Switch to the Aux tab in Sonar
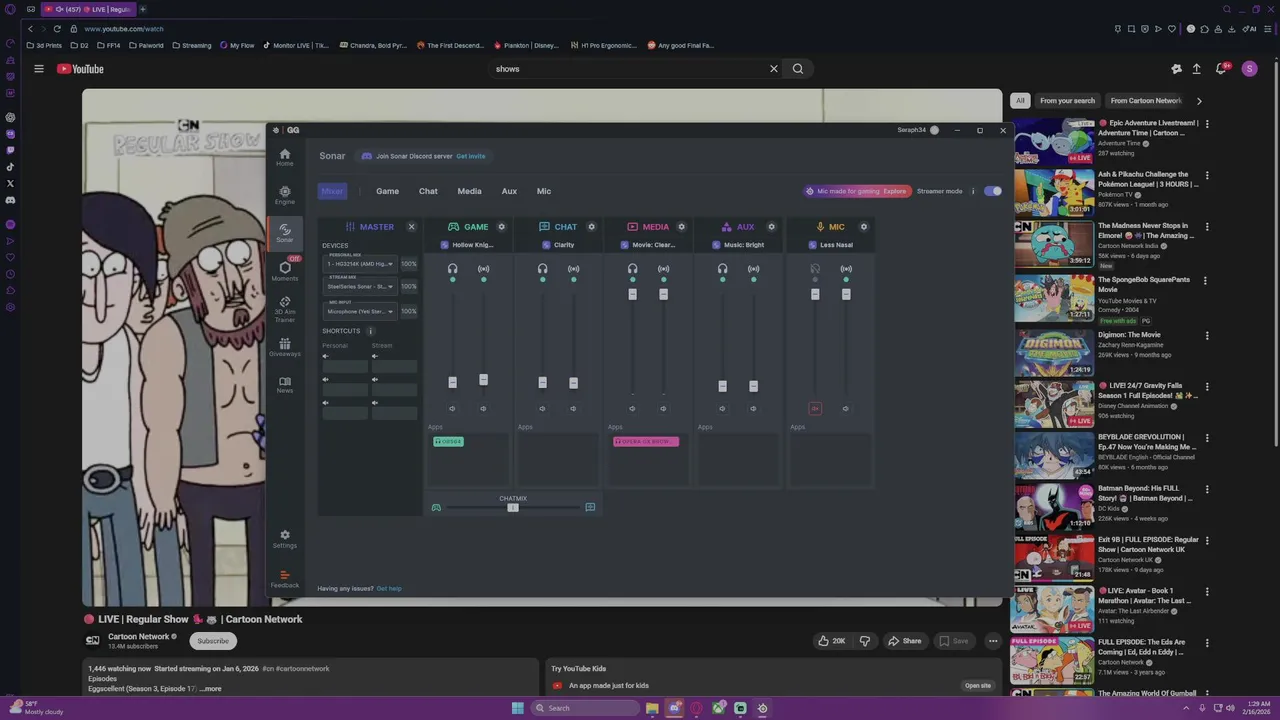This screenshot has width=1280, height=720. 509,191
